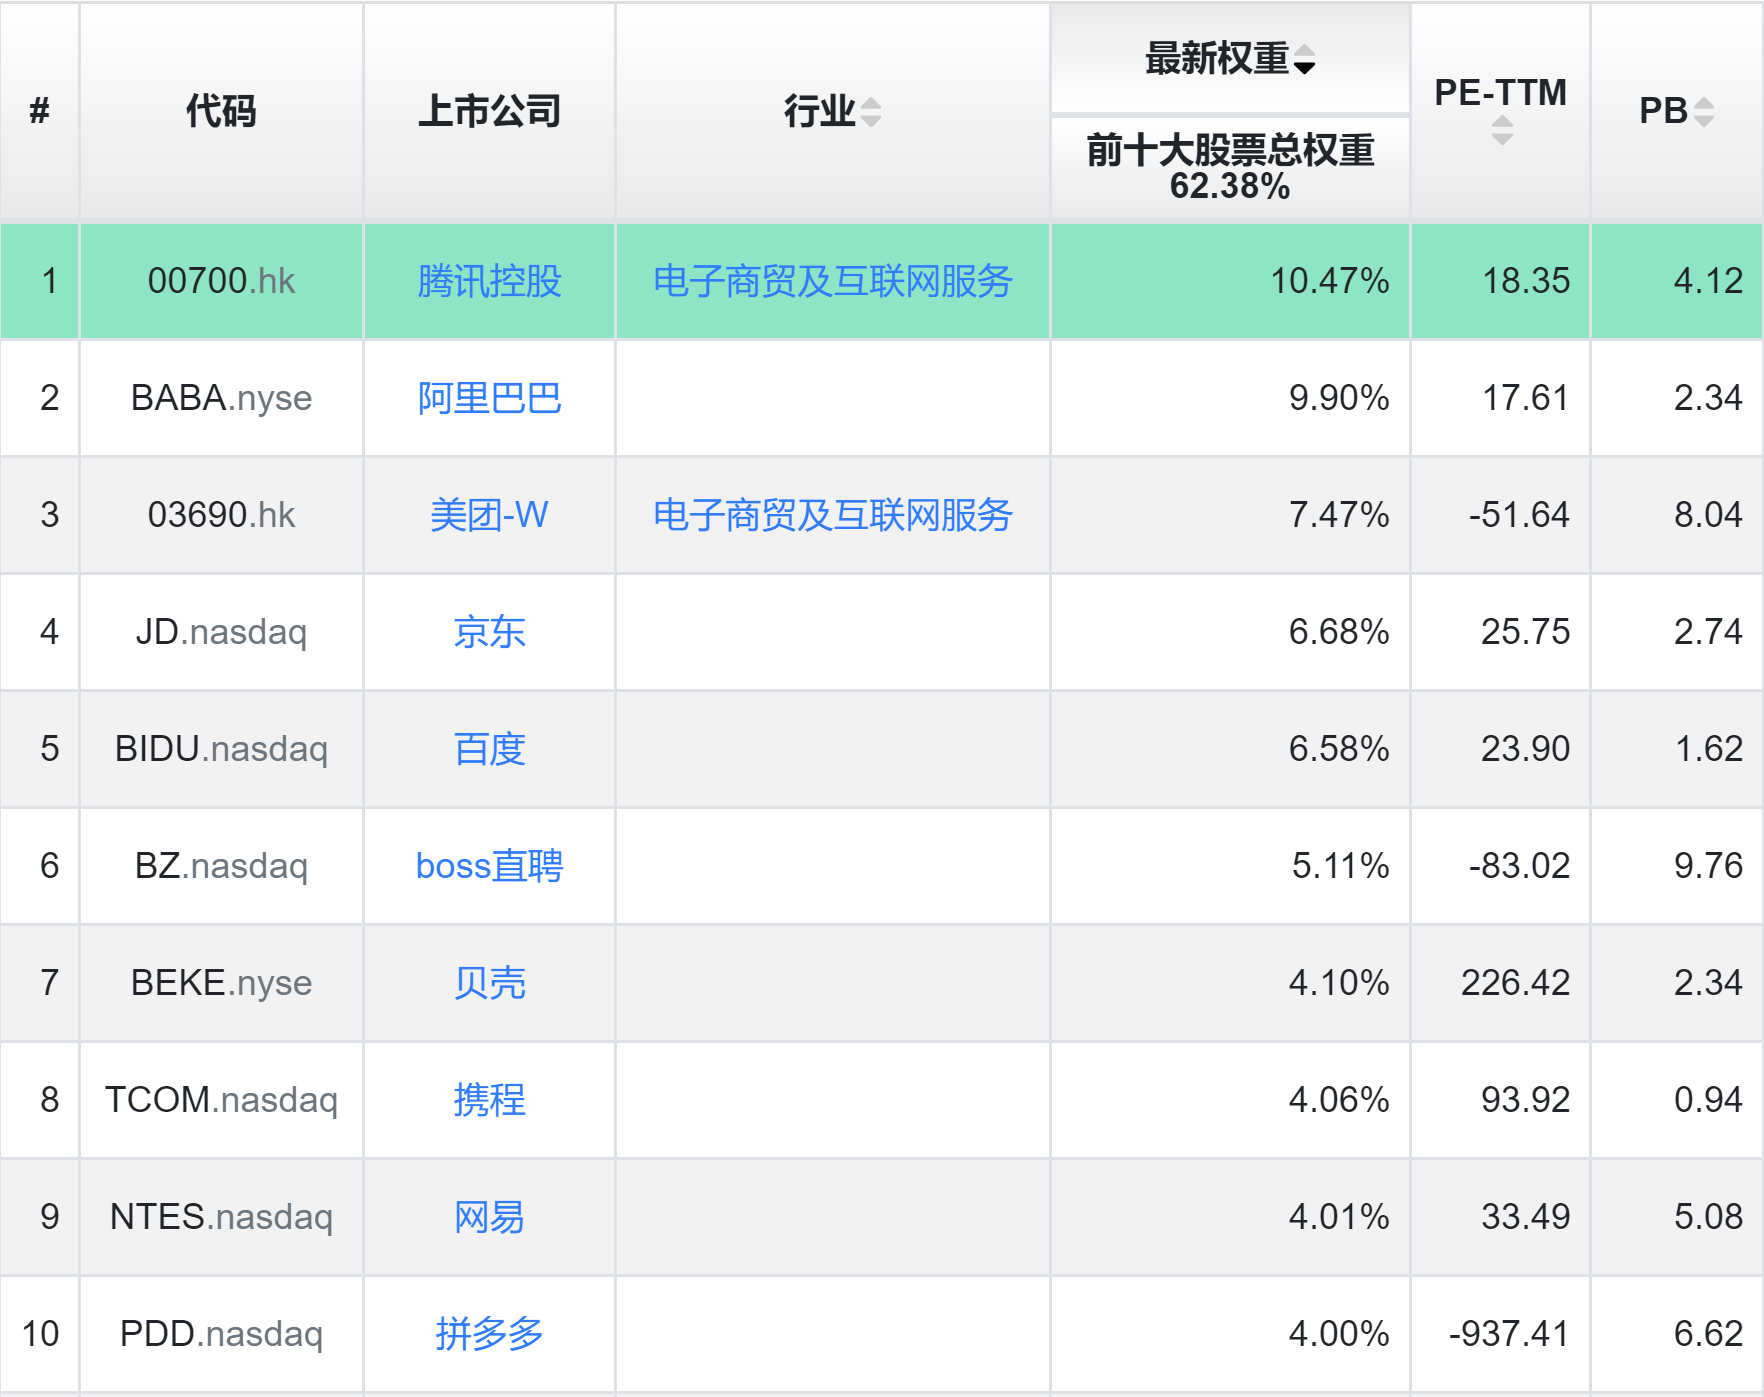This screenshot has height=1397, width=1764.
Task: Open 京东 company link
Action: [489, 632]
